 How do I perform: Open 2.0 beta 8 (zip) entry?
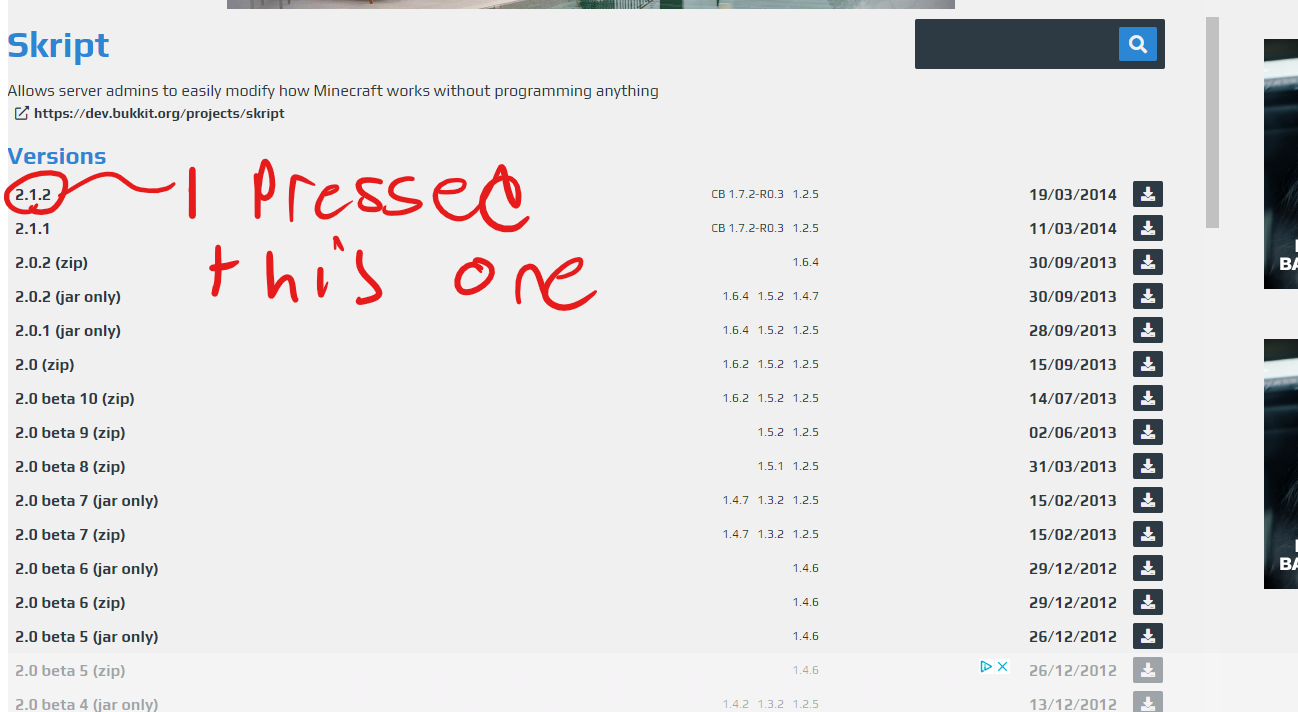click(x=70, y=466)
